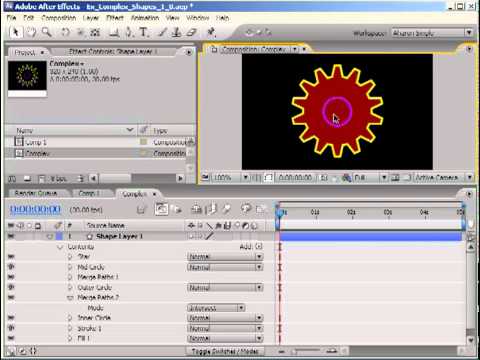Click the Toggle Switches / Modes button
480x360 pixels.
(225, 351)
